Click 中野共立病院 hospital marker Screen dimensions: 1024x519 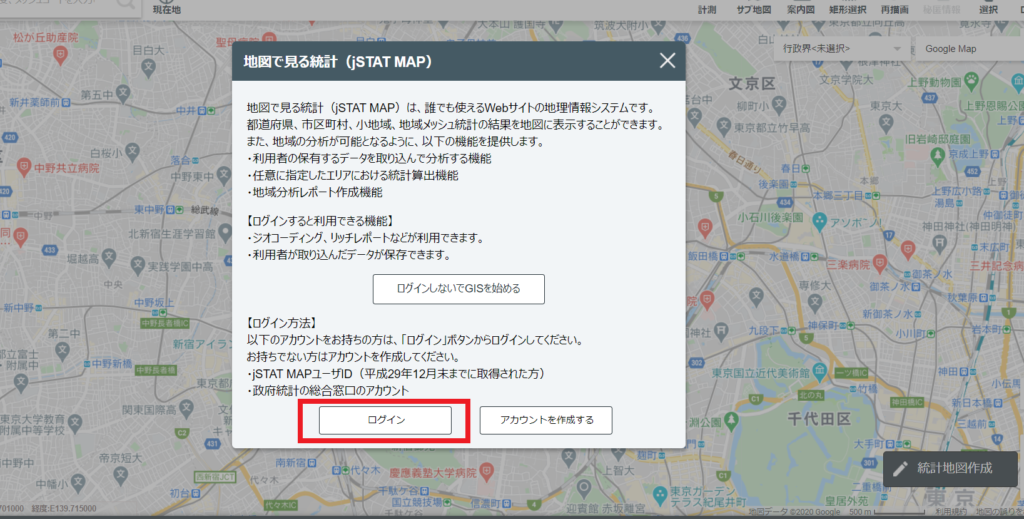point(24,168)
